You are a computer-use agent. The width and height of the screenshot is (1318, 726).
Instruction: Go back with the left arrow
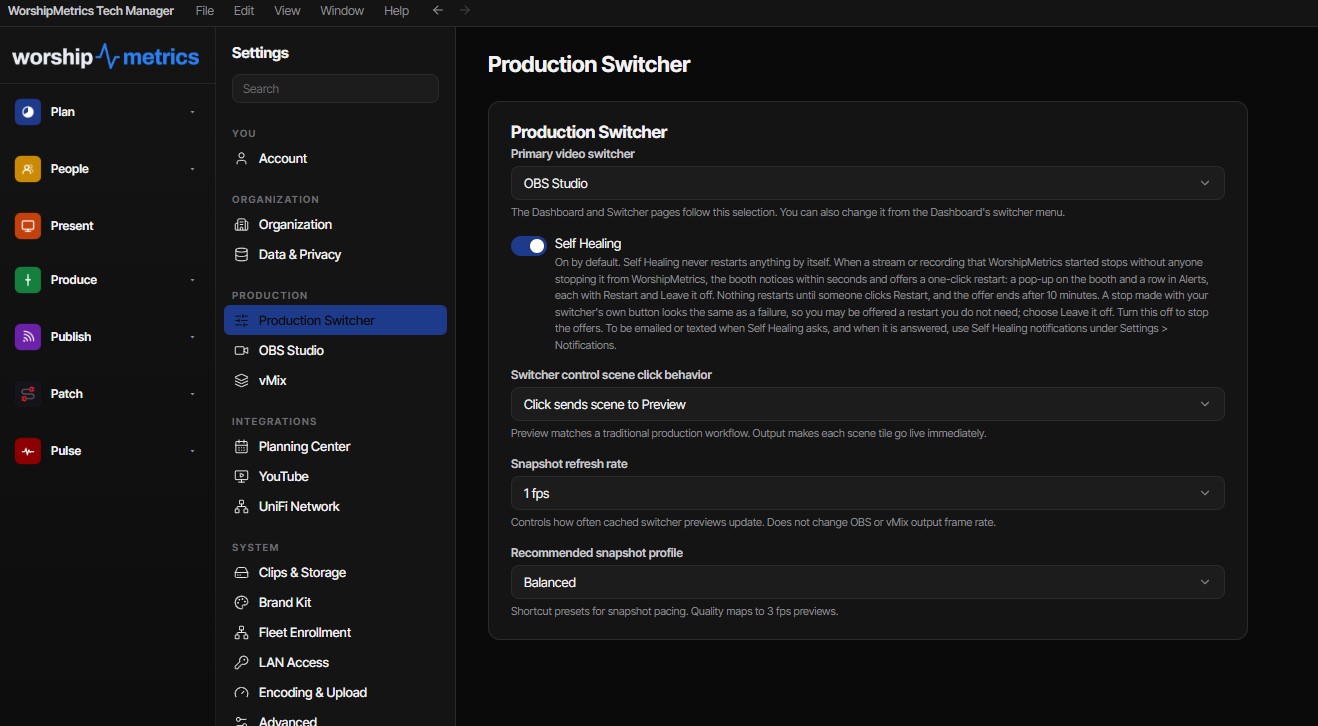tap(437, 10)
